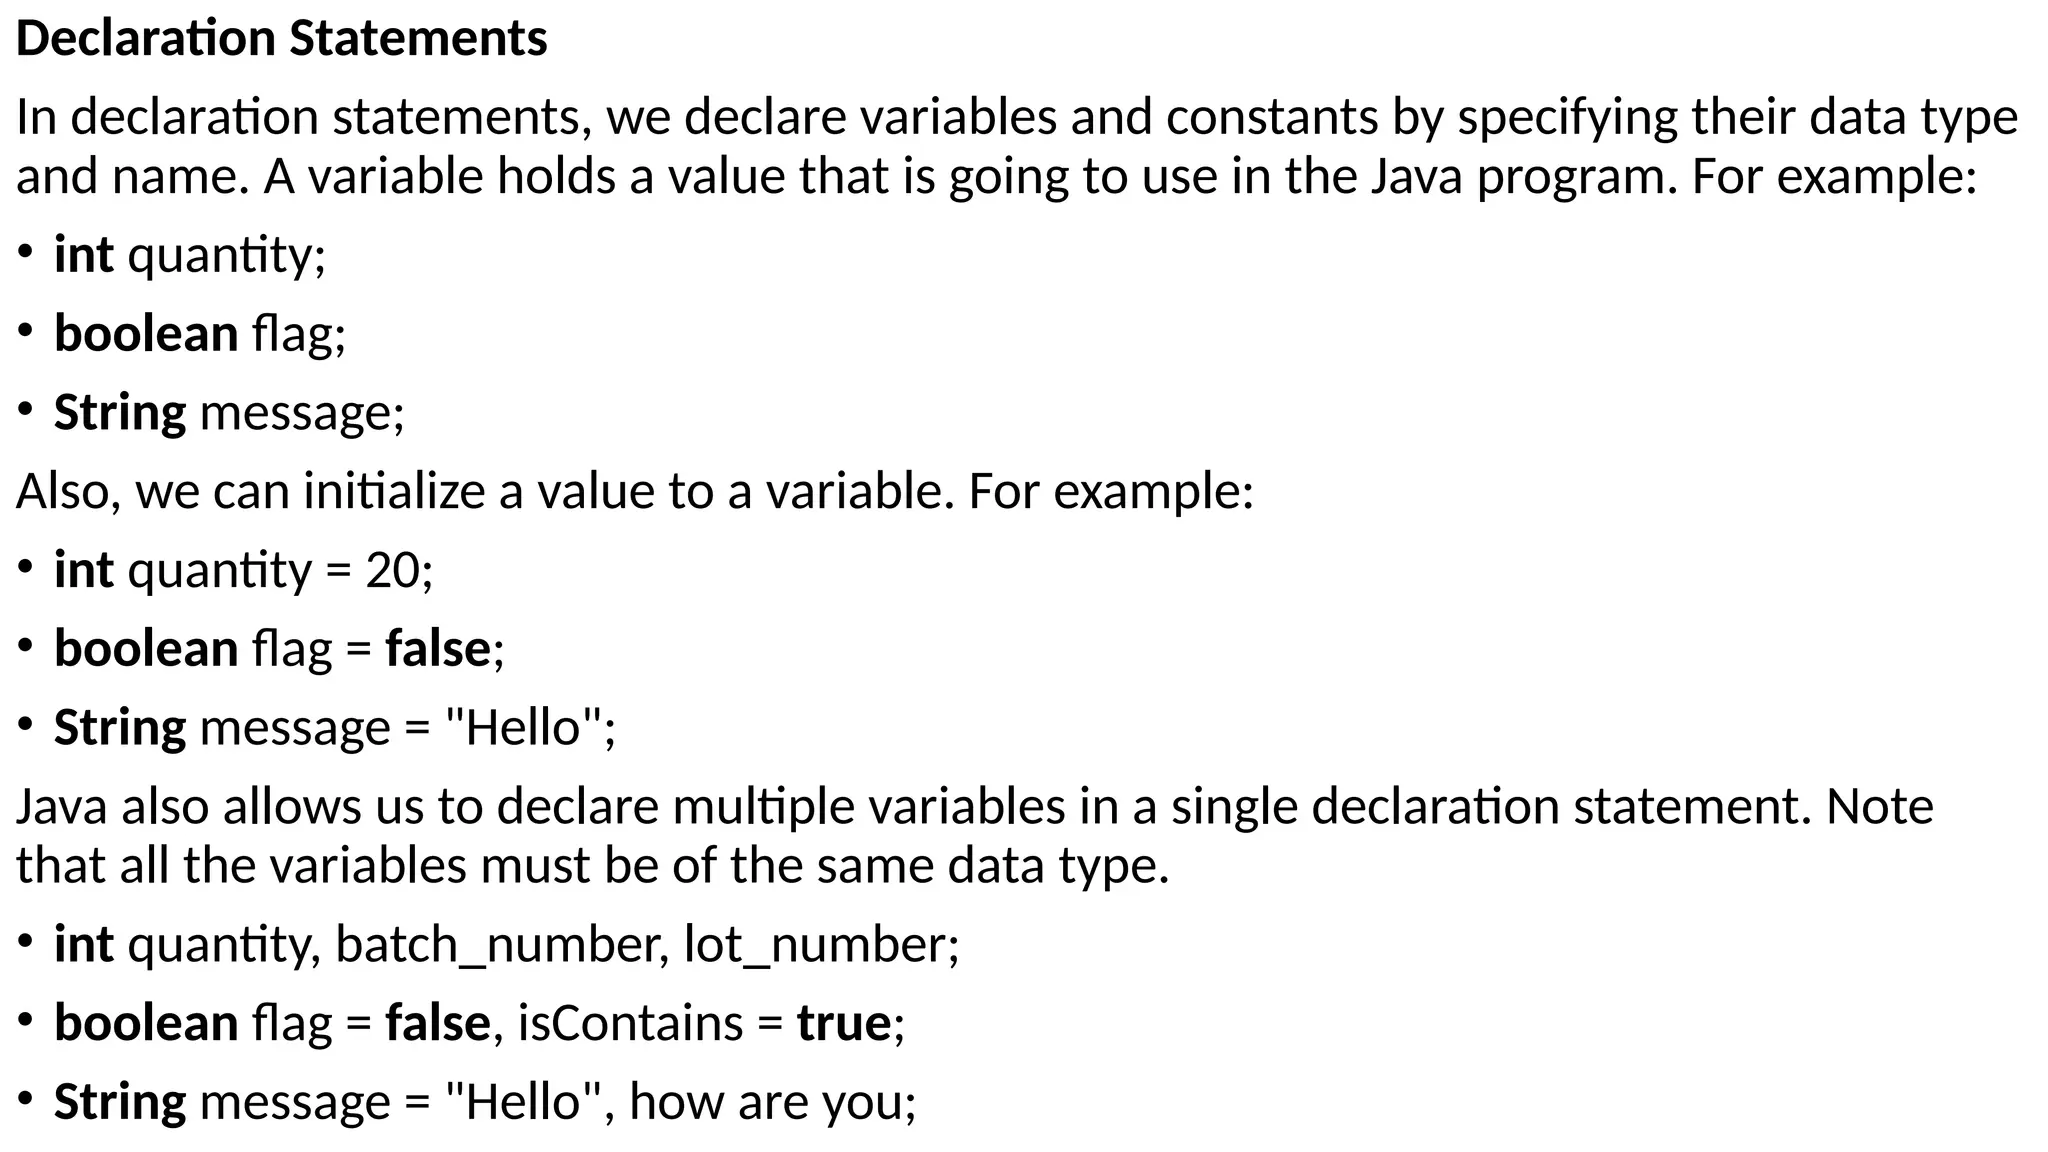Click the bullet before 'int quantity;'
Screen dimensions: 2048x1152
(x=27, y=252)
